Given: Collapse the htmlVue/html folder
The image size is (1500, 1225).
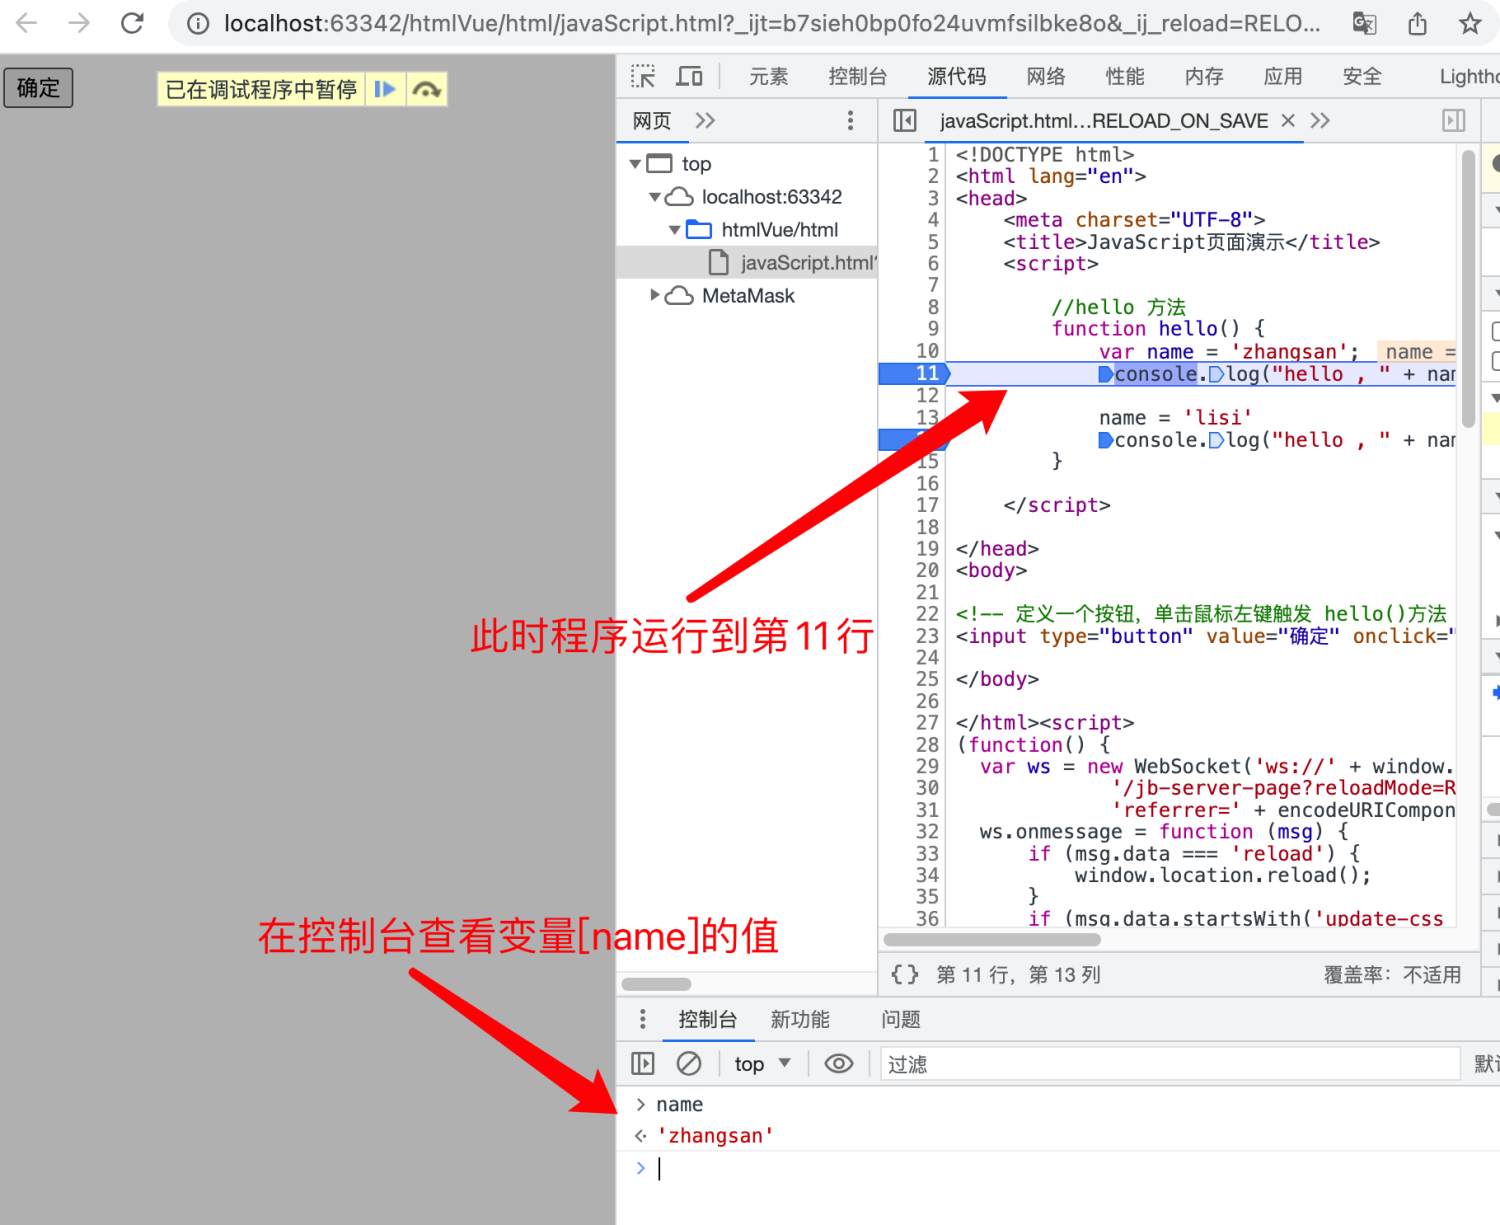Looking at the screenshot, I should pyautogui.click(x=675, y=230).
